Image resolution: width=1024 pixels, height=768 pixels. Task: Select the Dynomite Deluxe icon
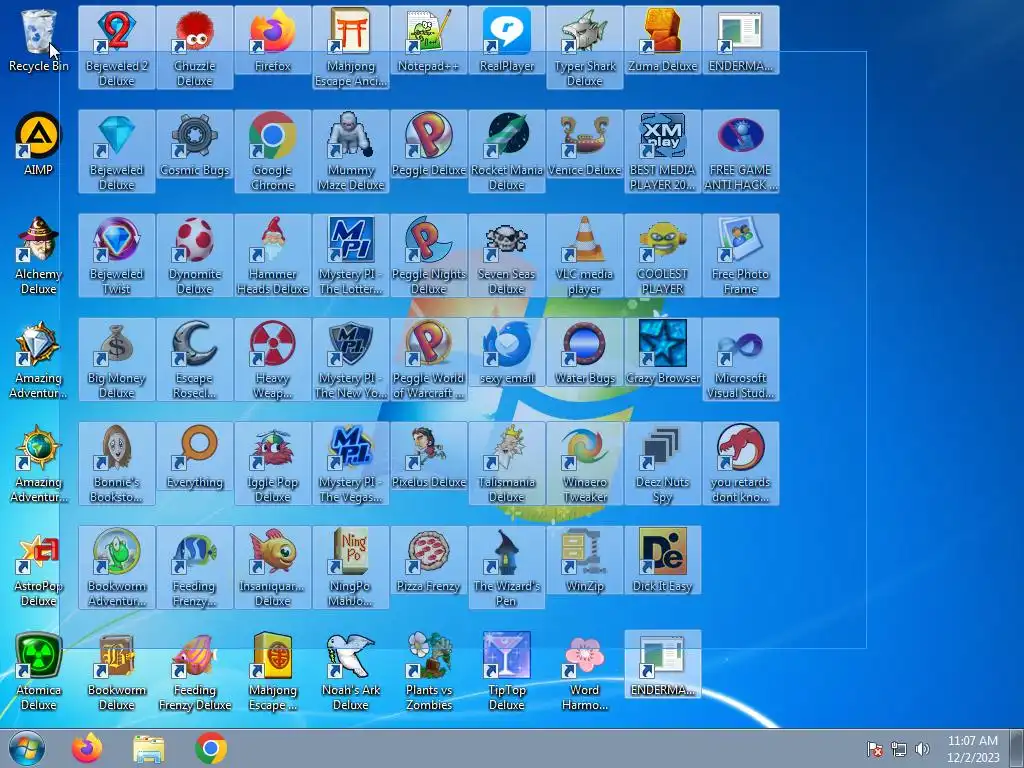tap(195, 255)
